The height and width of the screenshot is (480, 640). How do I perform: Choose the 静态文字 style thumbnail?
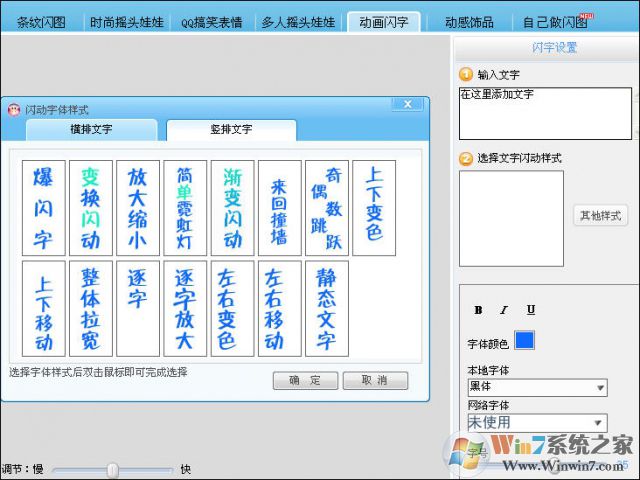click(327, 309)
